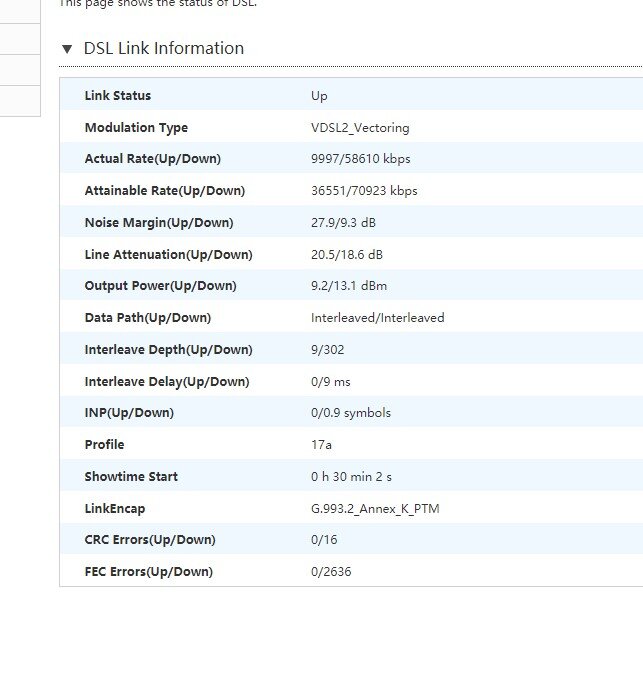Screen dimensions: 643x673
Task: Select the Modulation Type label
Action: pos(136,127)
